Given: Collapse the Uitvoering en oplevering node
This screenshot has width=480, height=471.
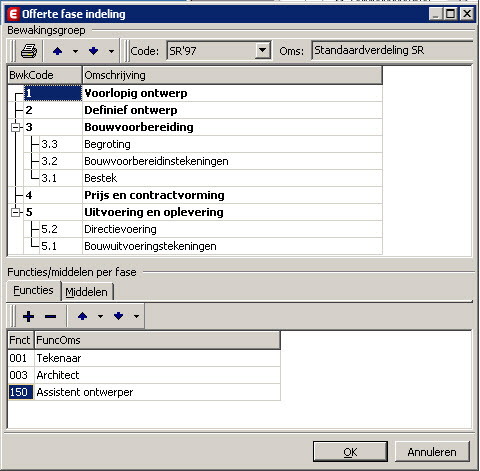Looking at the screenshot, I should pyautogui.click(x=15, y=212).
